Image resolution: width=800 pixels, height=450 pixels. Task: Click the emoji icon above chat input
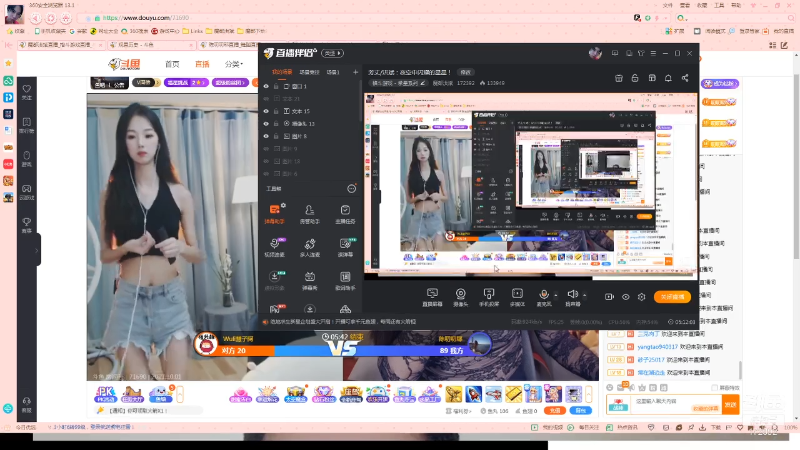pos(610,388)
